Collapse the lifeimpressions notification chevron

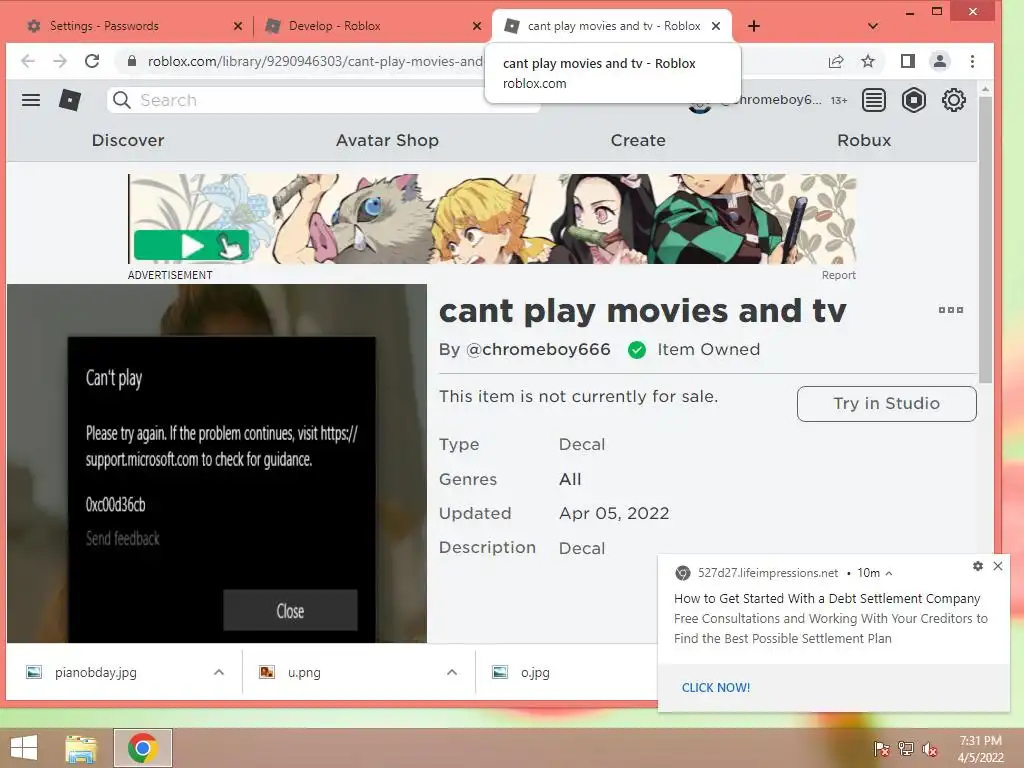tap(889, 573)
